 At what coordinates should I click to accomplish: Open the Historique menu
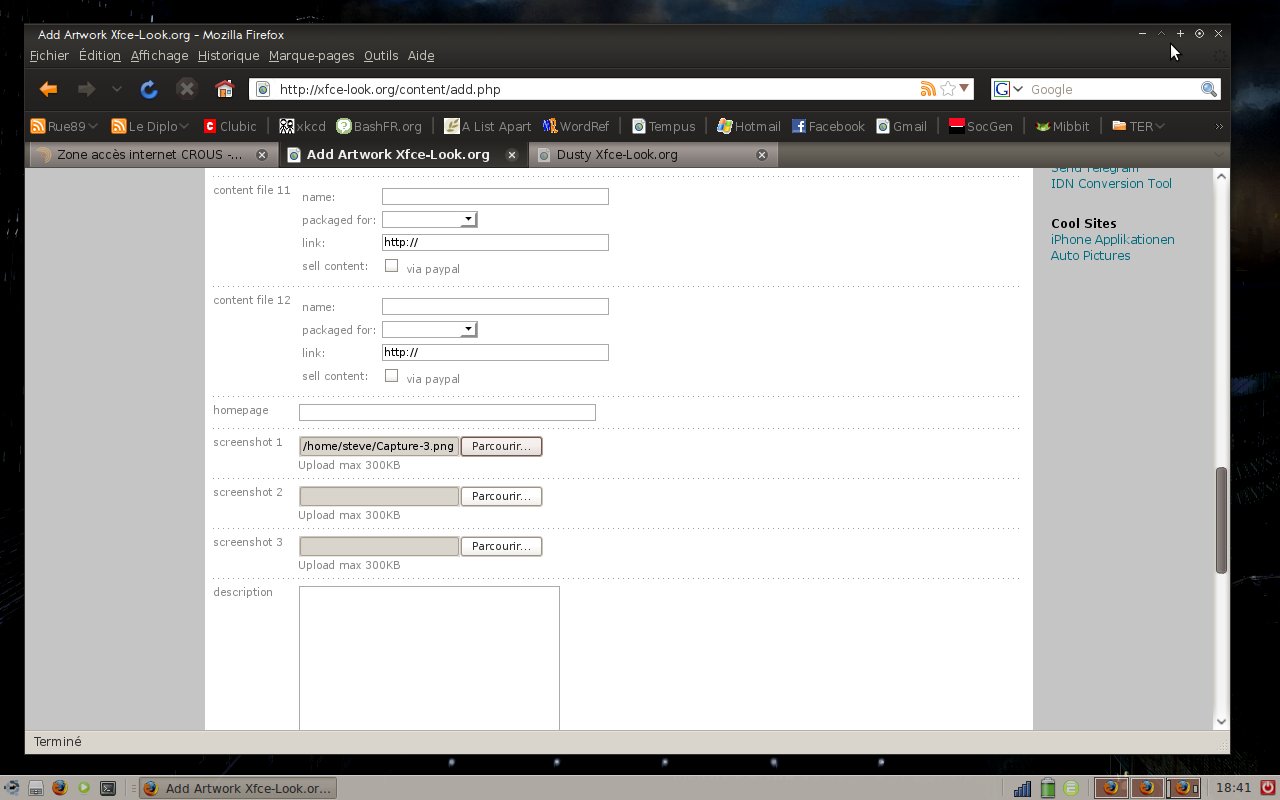[x=228, y=56]
